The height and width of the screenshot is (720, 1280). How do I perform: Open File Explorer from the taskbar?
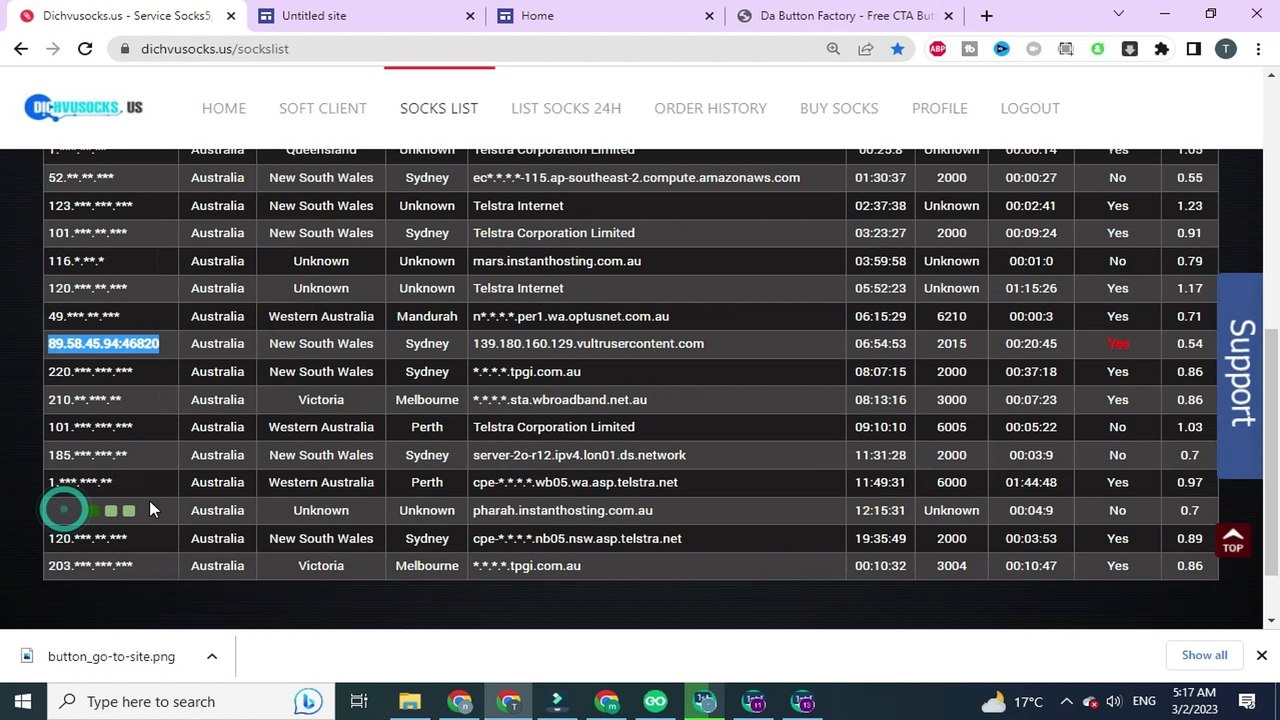pos(410,701)
